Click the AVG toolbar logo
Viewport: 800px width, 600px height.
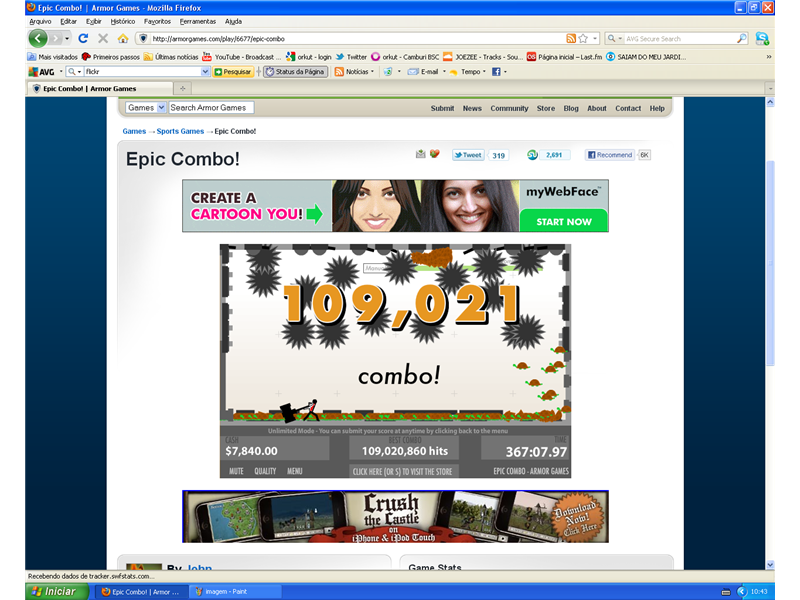(x=41, y=72)
